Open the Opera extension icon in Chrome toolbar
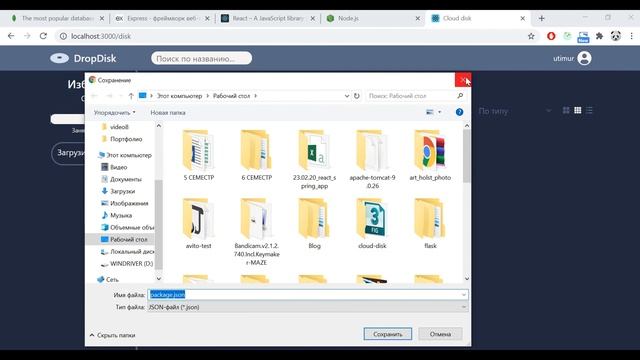Viewport: 640px width, 360px height. (x=551, y=36)
